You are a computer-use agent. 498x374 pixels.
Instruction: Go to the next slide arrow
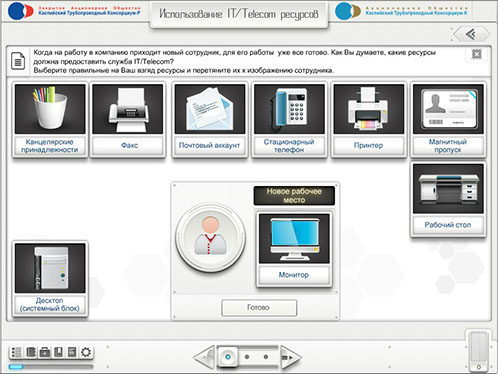(x=291, y=357)
